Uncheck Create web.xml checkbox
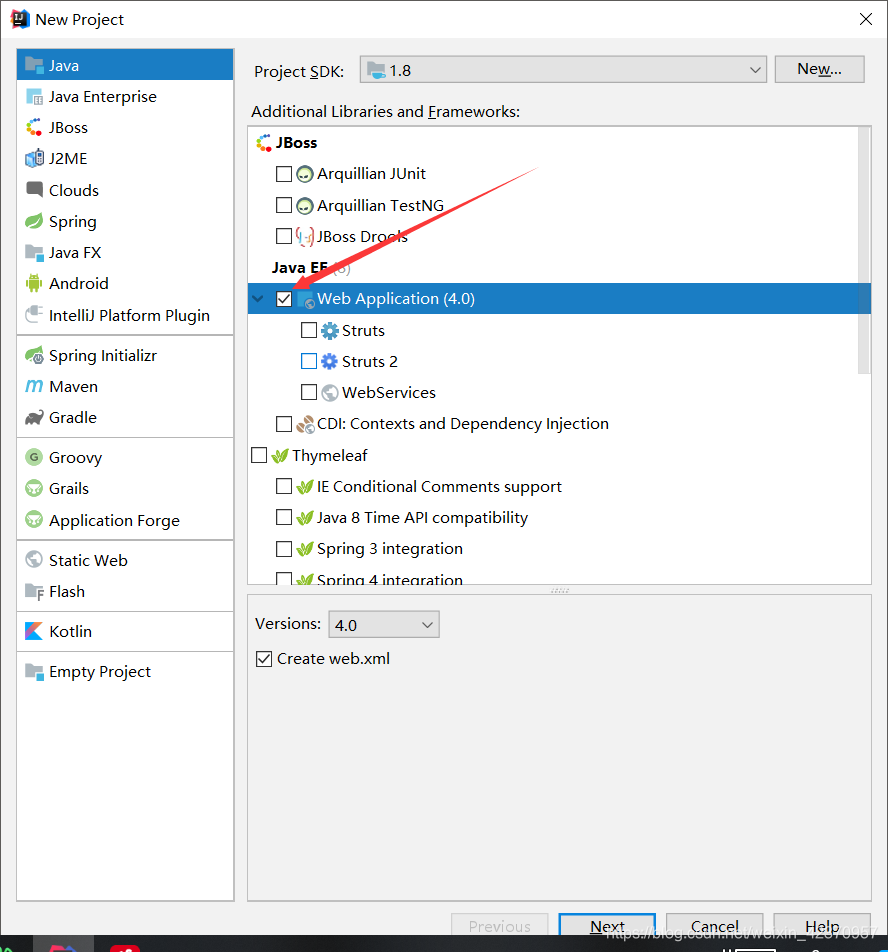 tap(264, 659)
